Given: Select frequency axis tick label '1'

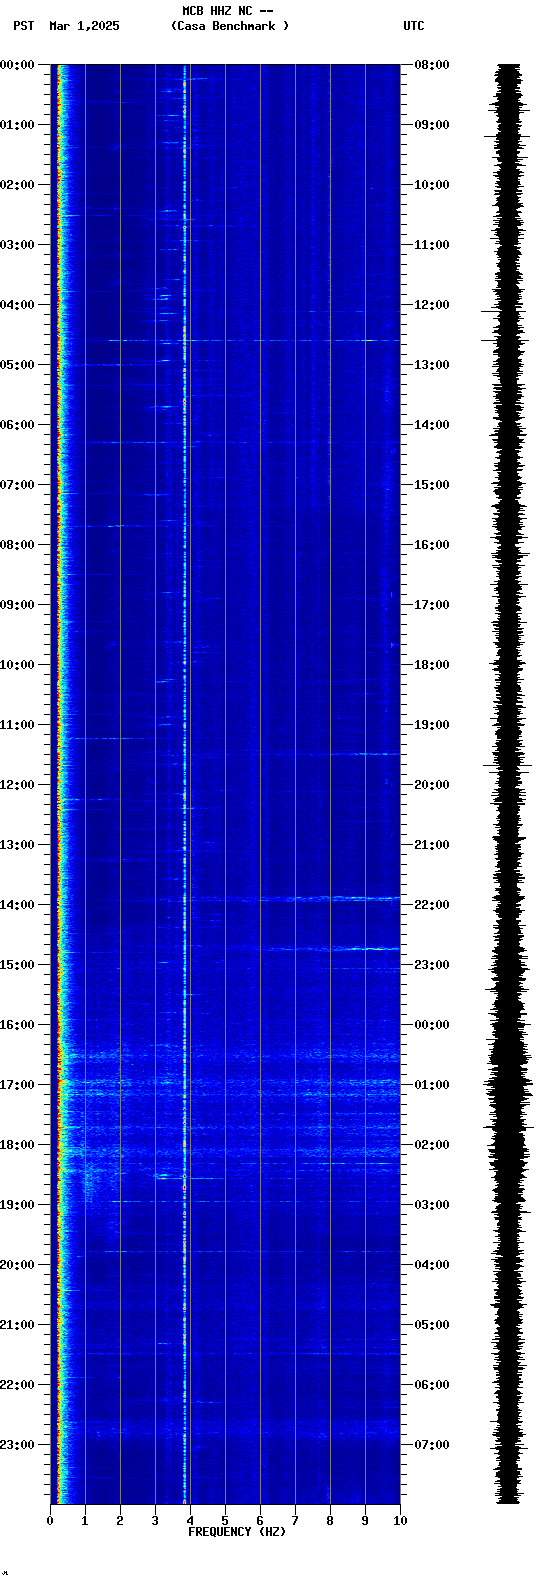Looking at the screenshot, I should (85, 1521).
